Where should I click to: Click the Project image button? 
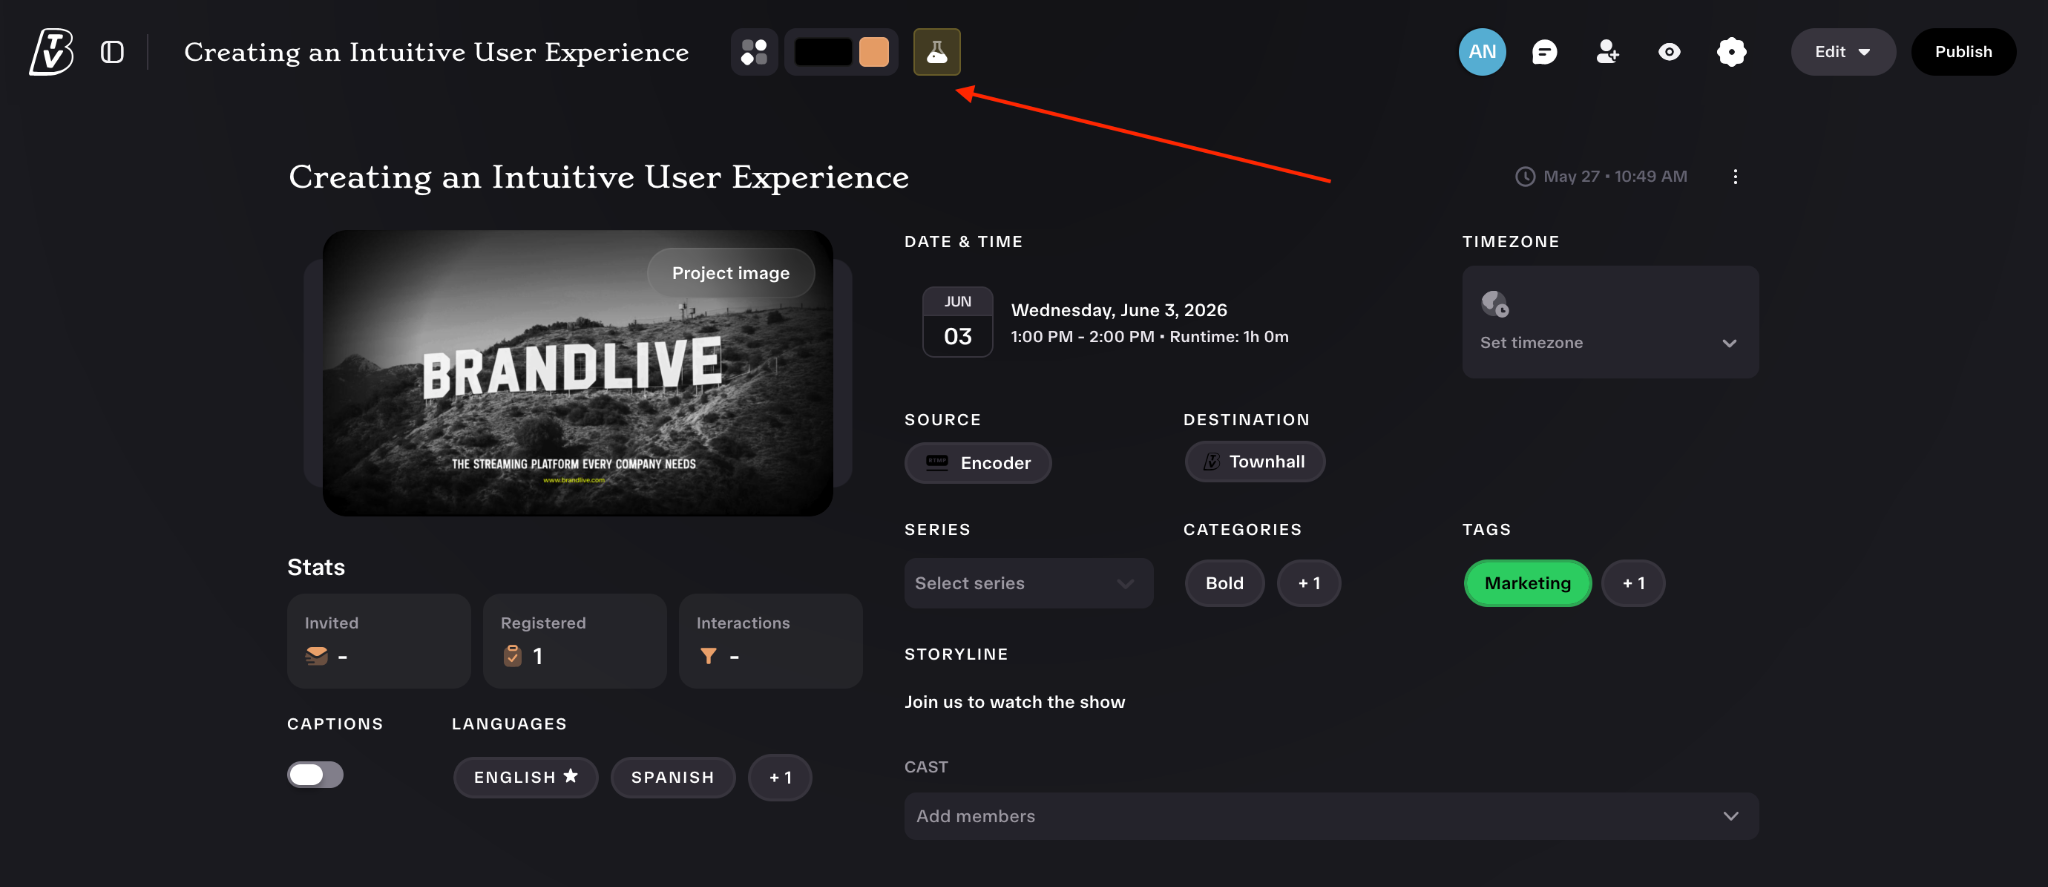click(731, 273)
